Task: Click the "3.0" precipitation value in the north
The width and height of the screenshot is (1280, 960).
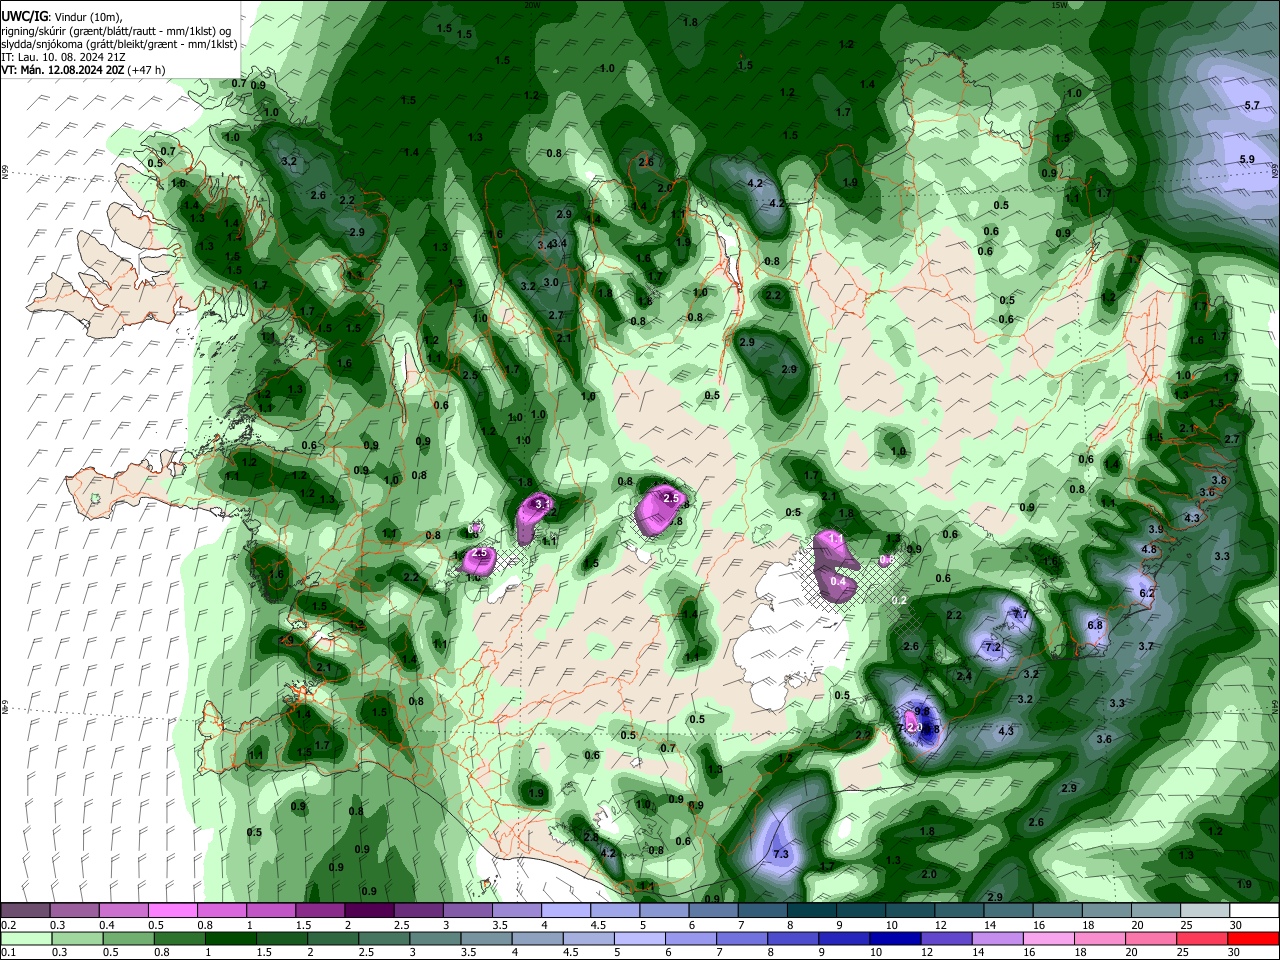Action: [551, 283]
